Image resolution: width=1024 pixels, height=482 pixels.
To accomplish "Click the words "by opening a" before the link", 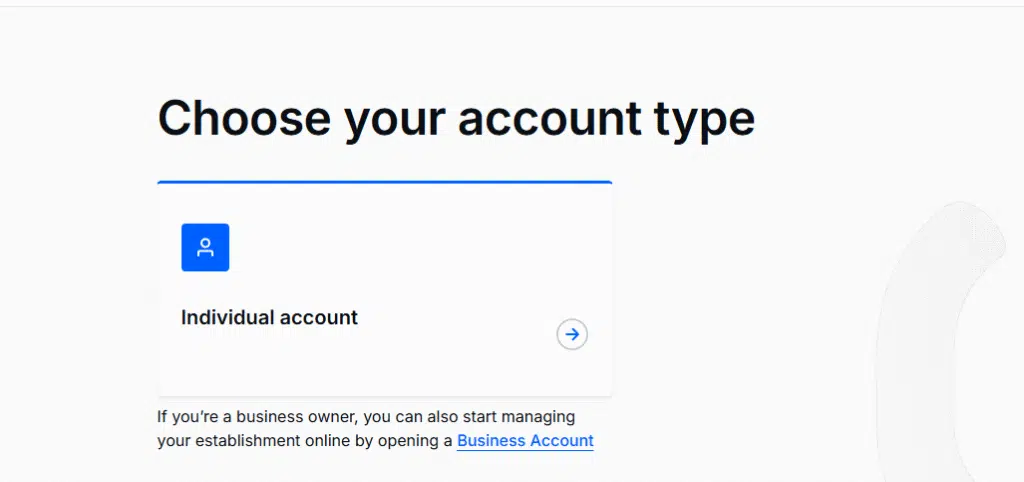I will [404, 441].
